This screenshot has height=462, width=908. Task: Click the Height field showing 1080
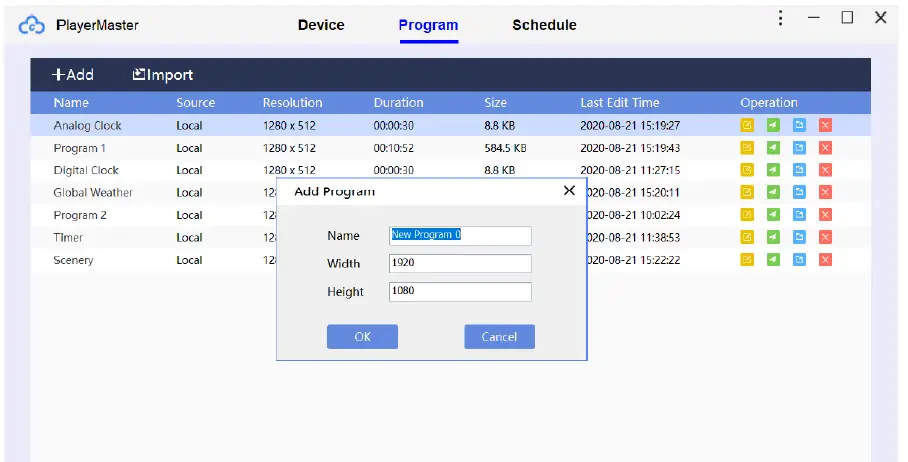(x=460, y=292)
